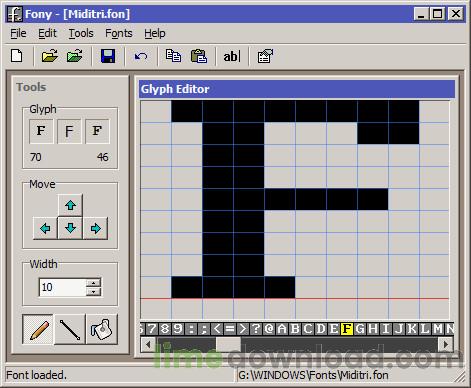Select character 7 in the strip
This screenshot has width=471, height=388.
(152, 329)
